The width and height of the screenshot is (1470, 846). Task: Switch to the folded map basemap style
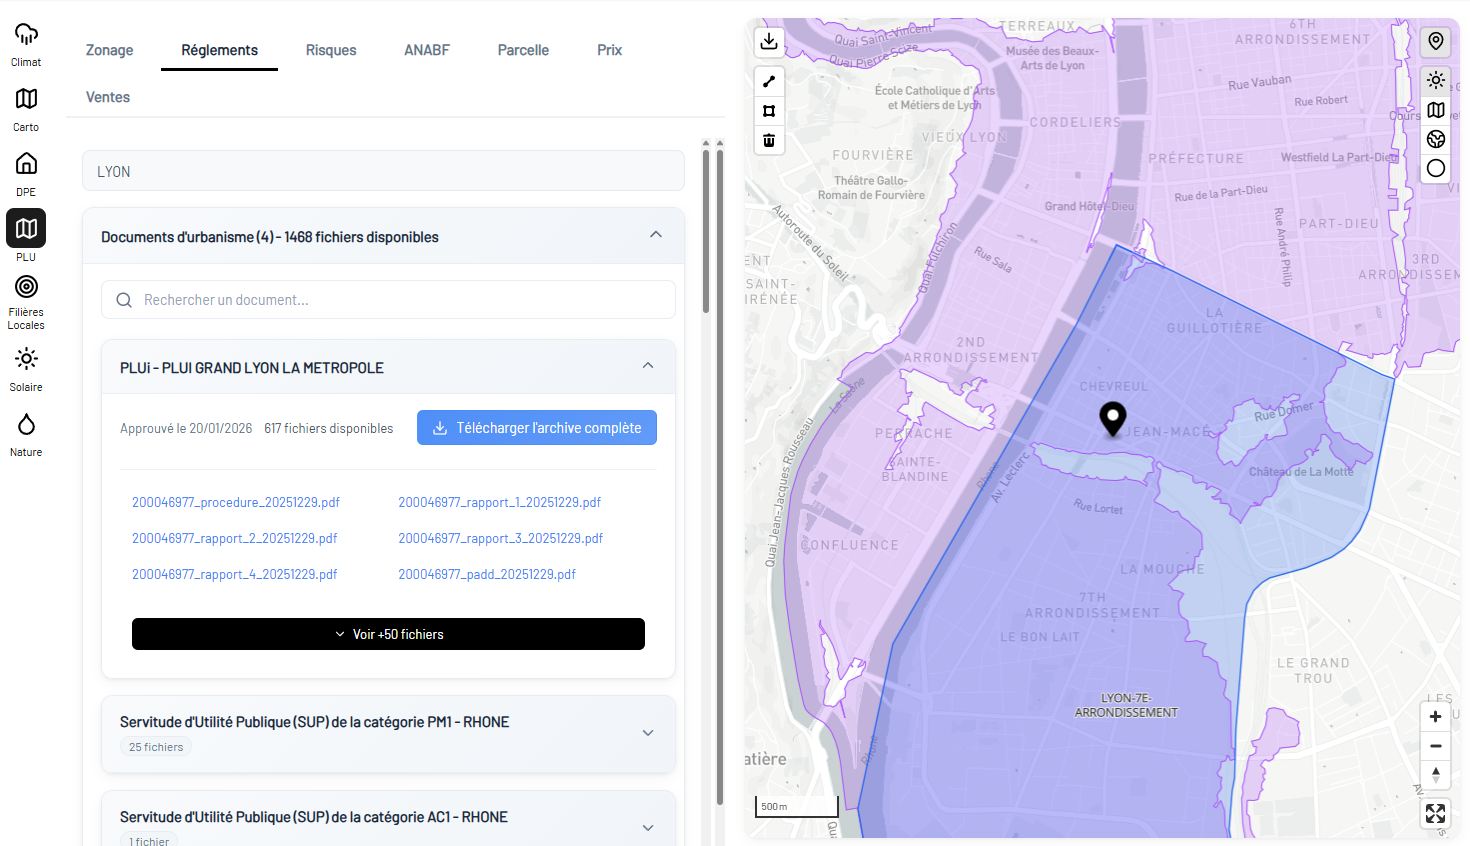pyautogui.click(x=1436, y=110)
